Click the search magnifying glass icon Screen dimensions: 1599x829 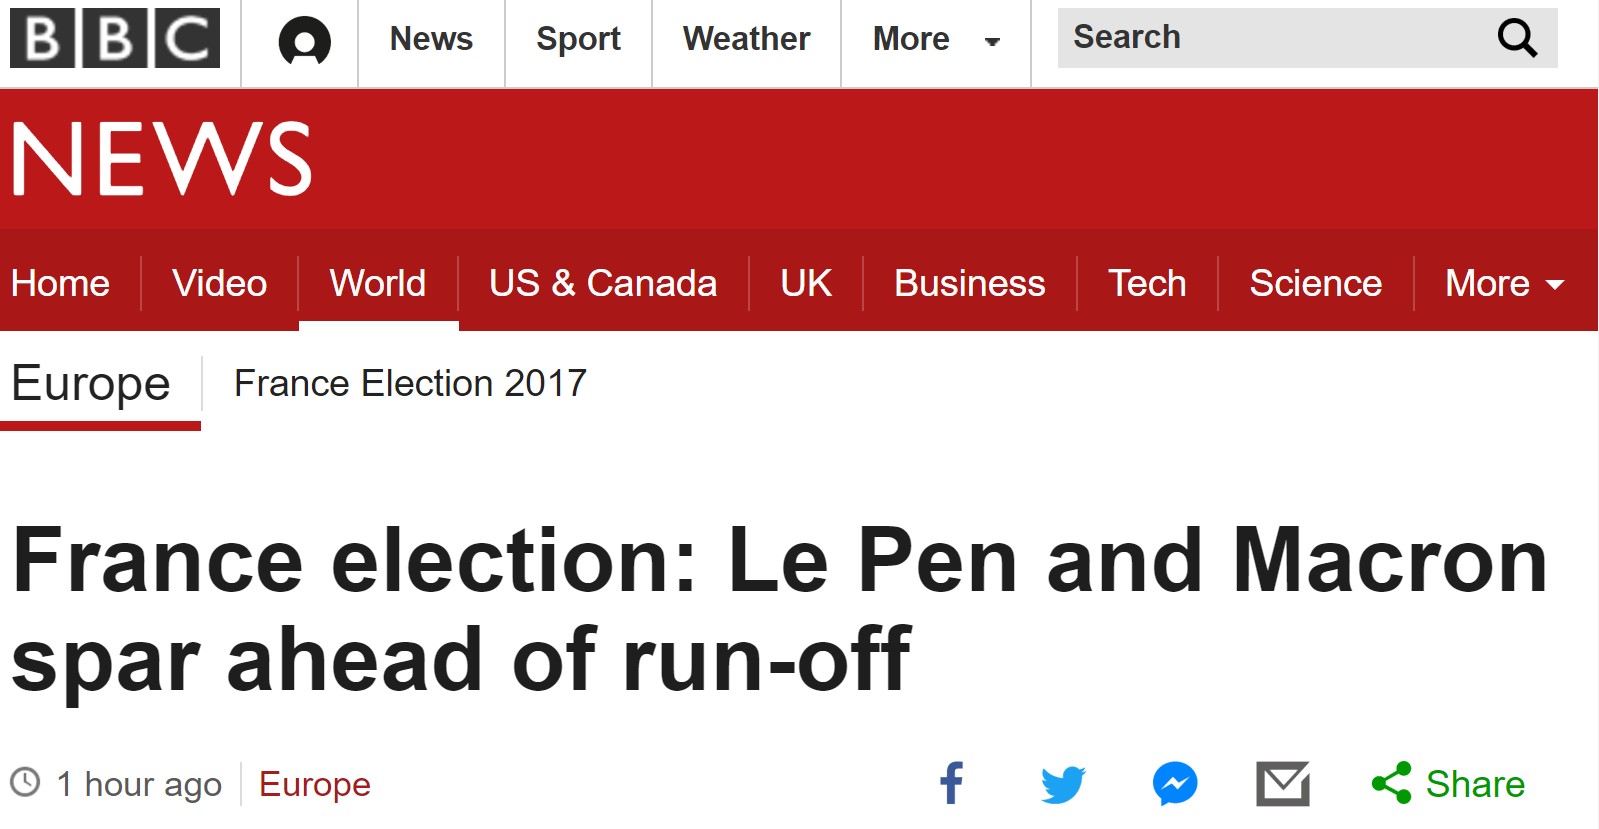pyautogui.click(x=1516, y=38)
